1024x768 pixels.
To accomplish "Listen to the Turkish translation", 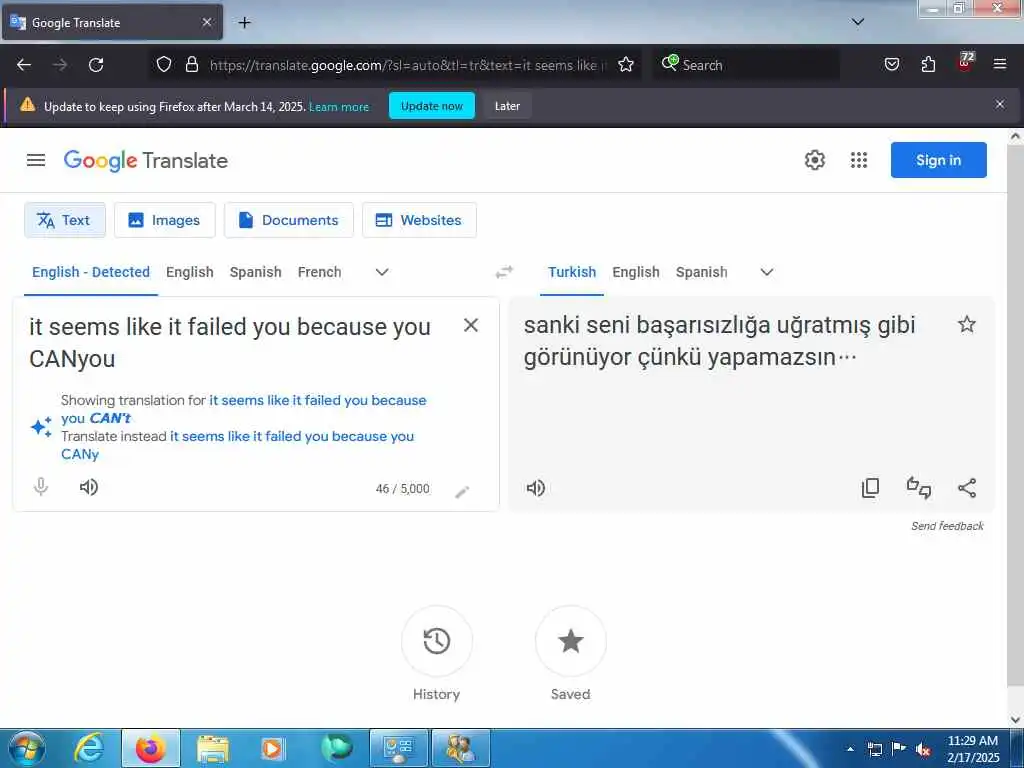I will (x=536, y=488).
